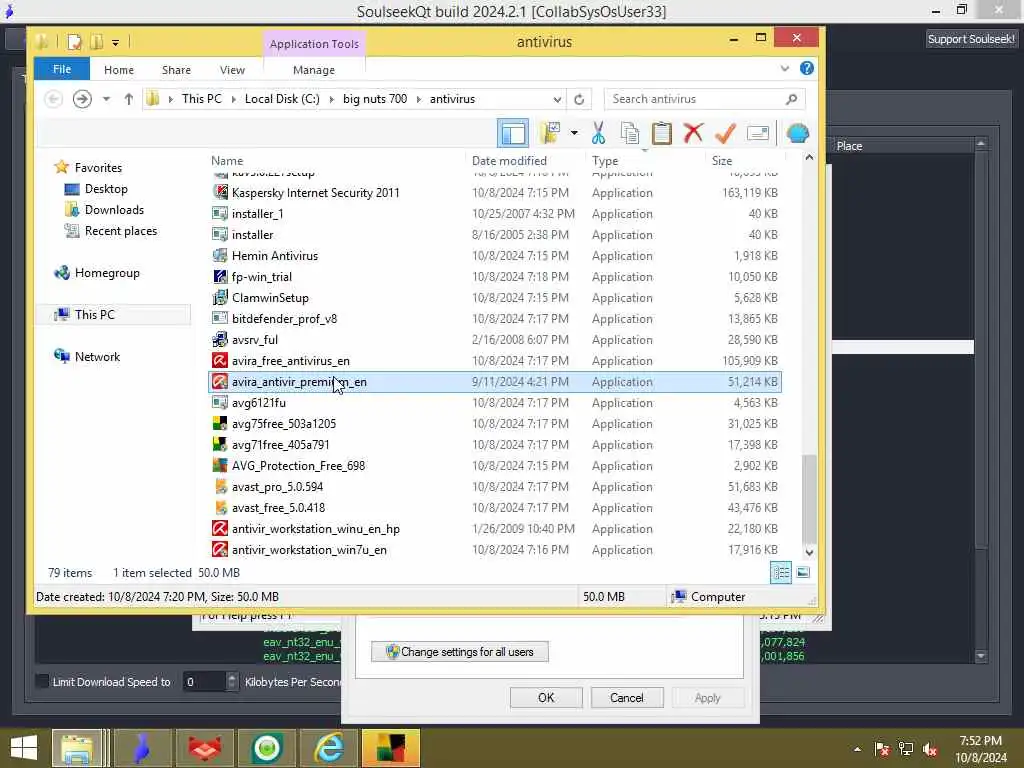
Task: Go back with the back arrow
Action: pyautogui.click(x=54, y=99)
